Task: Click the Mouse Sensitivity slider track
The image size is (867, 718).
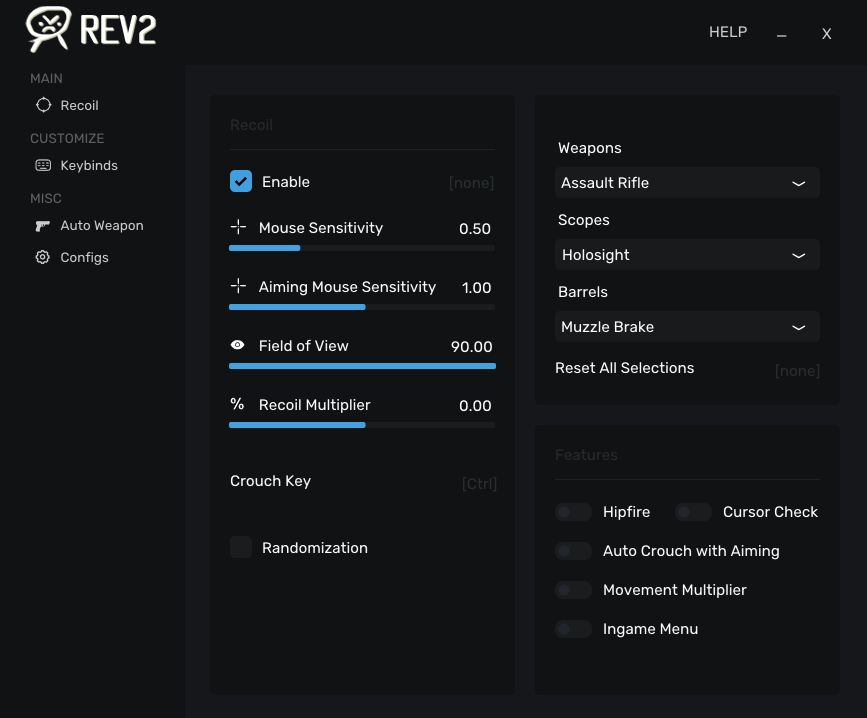Action: click(x=362, y=248)
